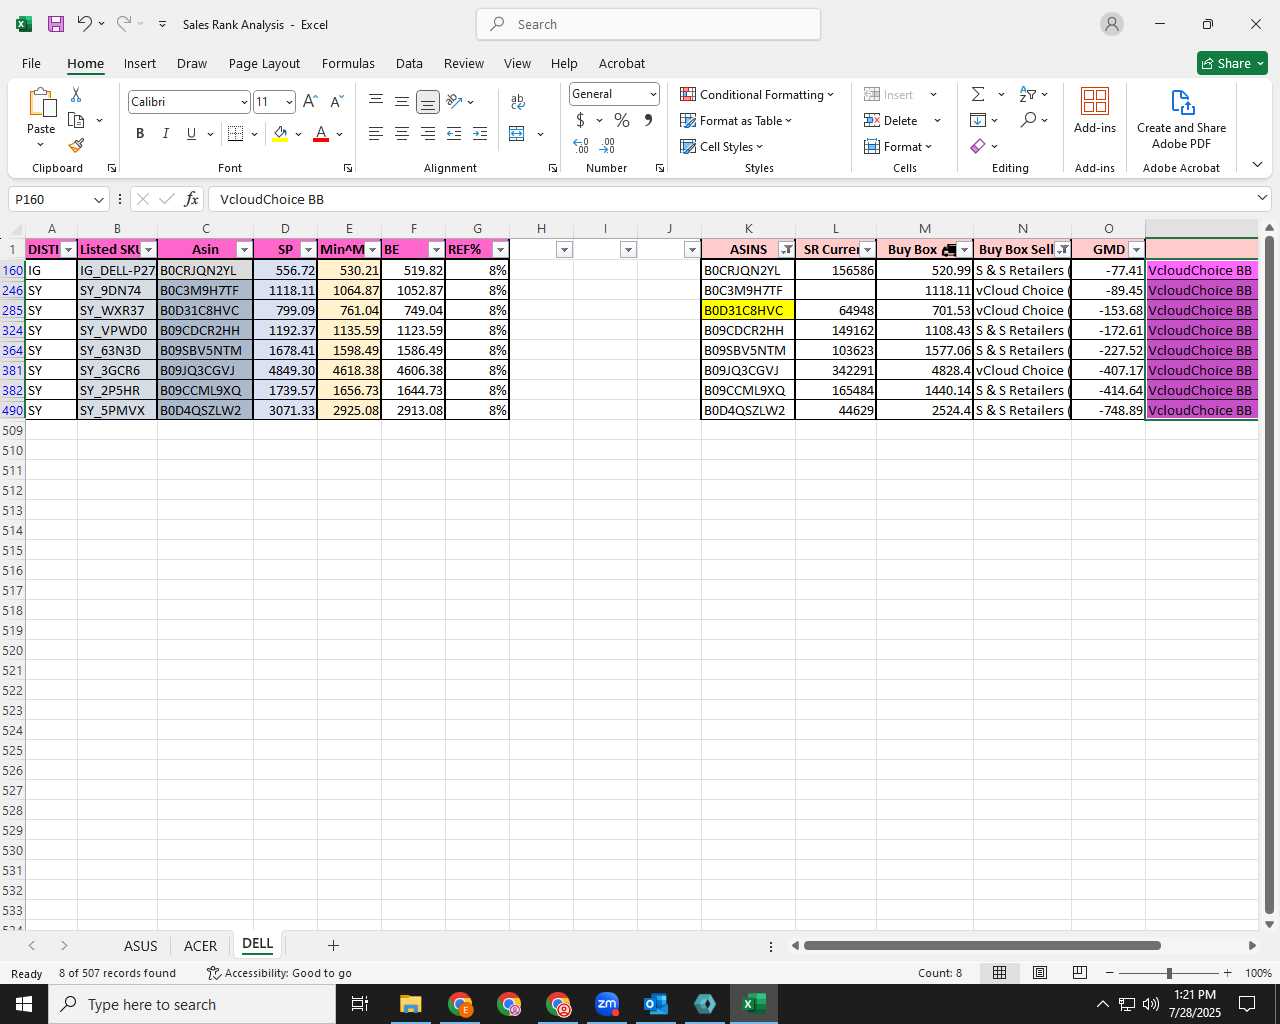Switch to the ASUS sheet tab

[141, 946]
